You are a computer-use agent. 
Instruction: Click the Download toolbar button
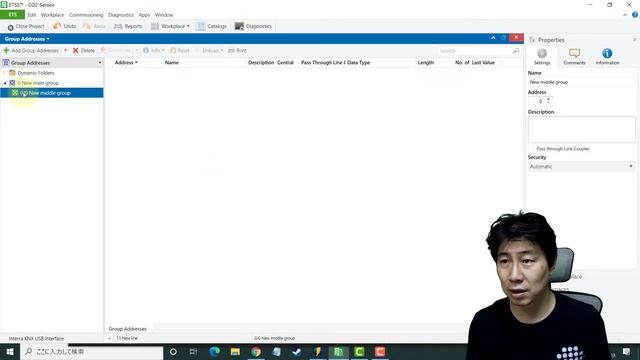coord(116,51)
